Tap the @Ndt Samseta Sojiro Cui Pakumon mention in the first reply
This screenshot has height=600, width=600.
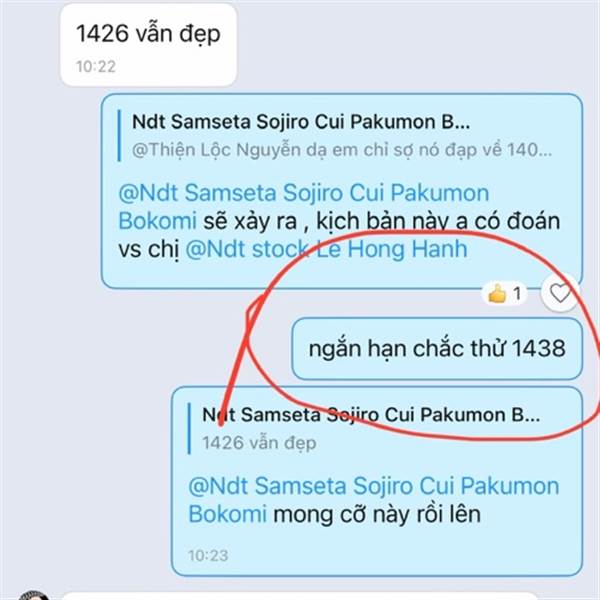click(x=304, y=193)
